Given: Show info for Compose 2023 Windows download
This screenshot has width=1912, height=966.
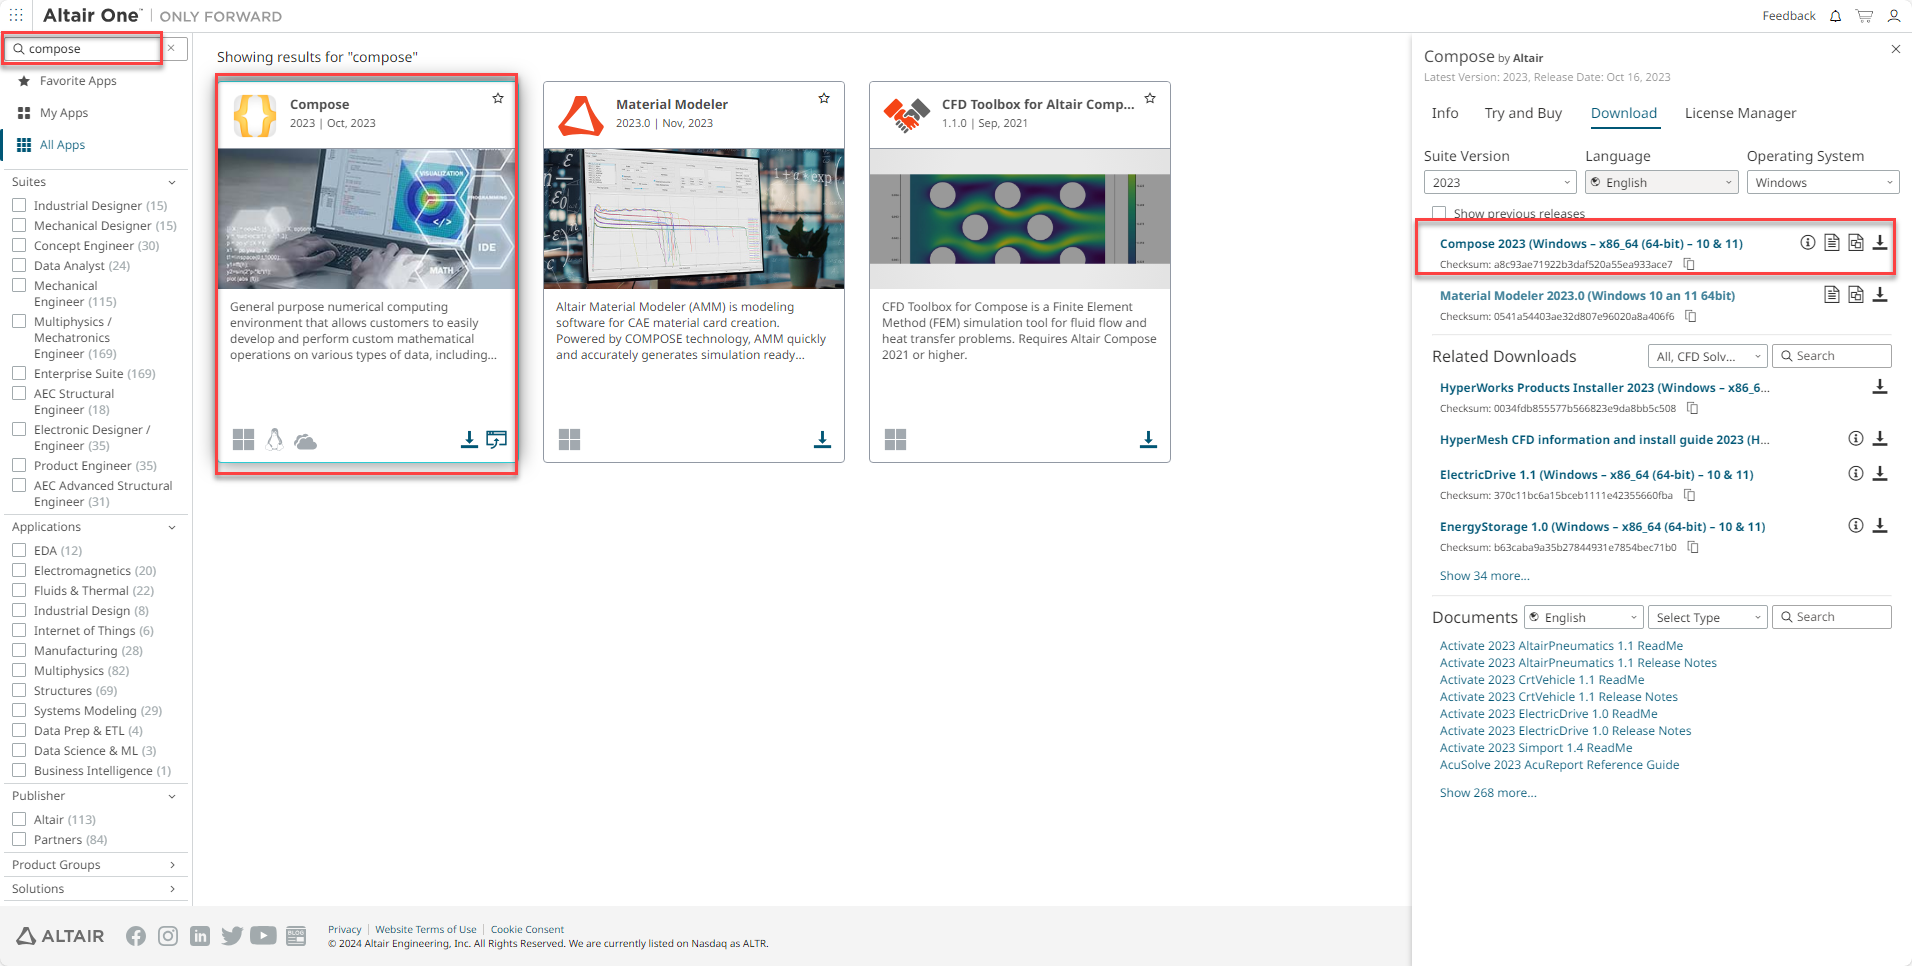Looking at the screenshot, I should click(1808, 243).
